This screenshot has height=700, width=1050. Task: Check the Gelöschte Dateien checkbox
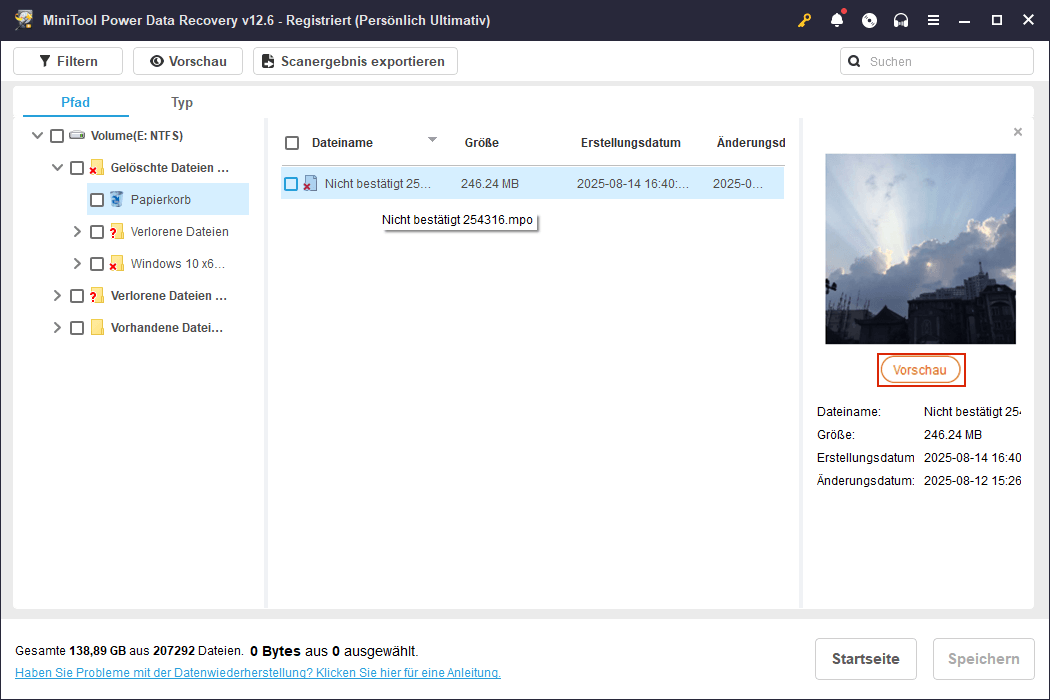click(x=77, y=168)
